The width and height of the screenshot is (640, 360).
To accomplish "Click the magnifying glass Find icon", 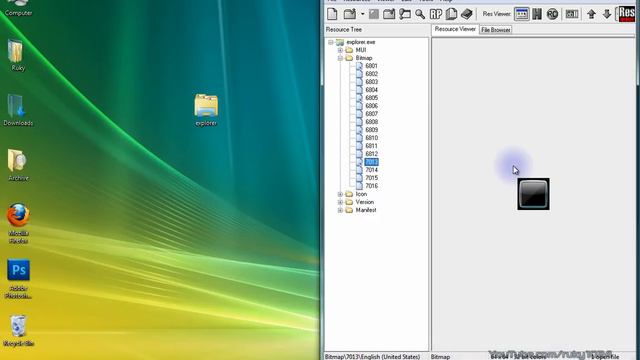I will [x=420, y=14].
